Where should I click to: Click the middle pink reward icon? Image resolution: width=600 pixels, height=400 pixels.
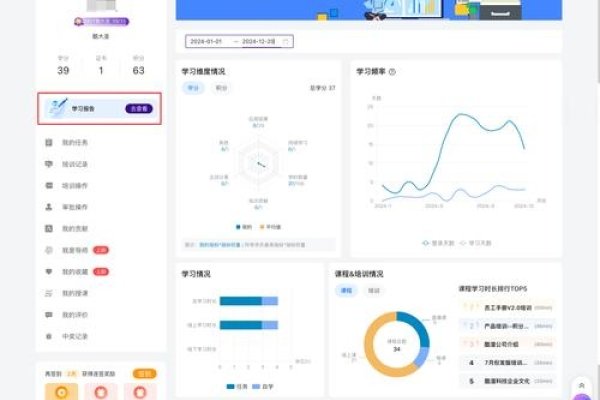click(x=101, y=392)
